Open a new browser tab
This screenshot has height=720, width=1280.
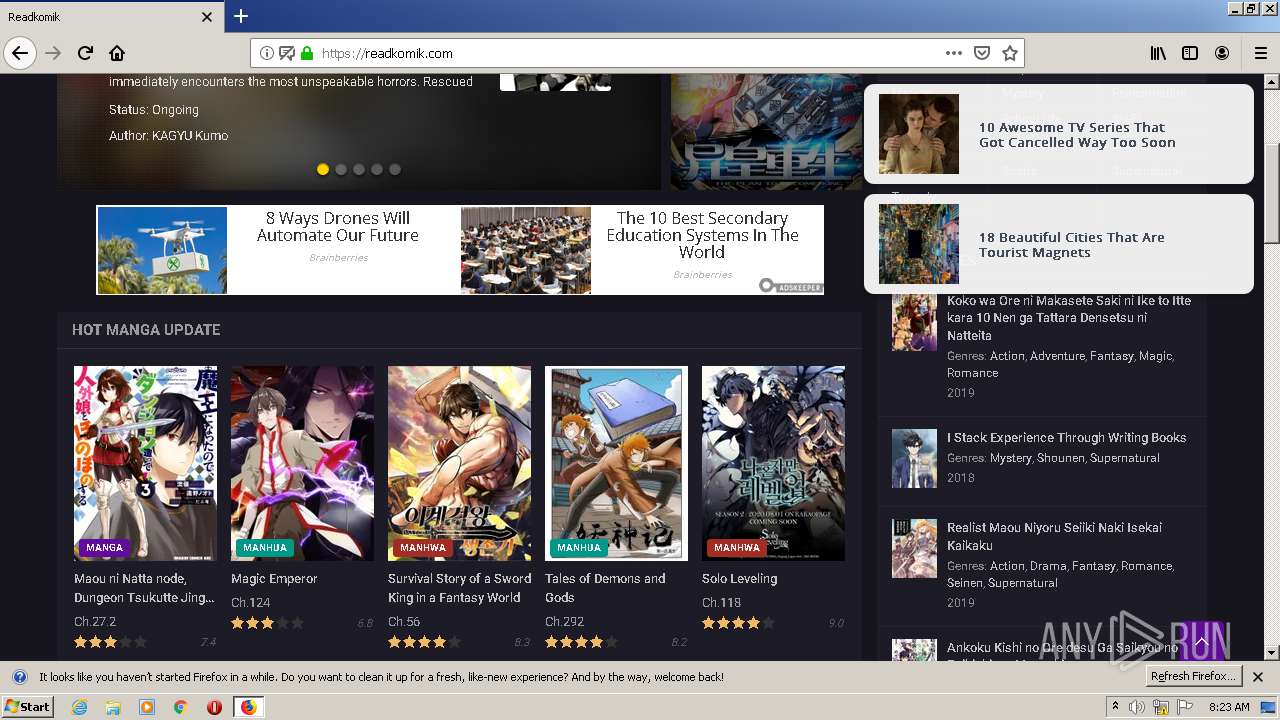(241, 16)
